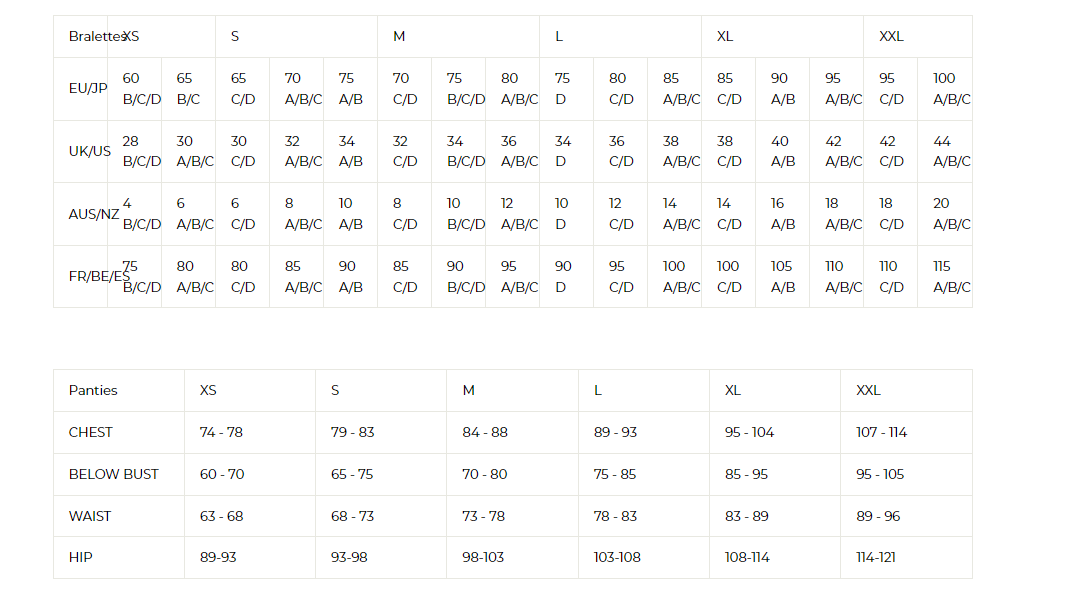This screenshot has width=1065, height=616.
Task: Select the 'CHEST' row label
Action: (119, 433)
